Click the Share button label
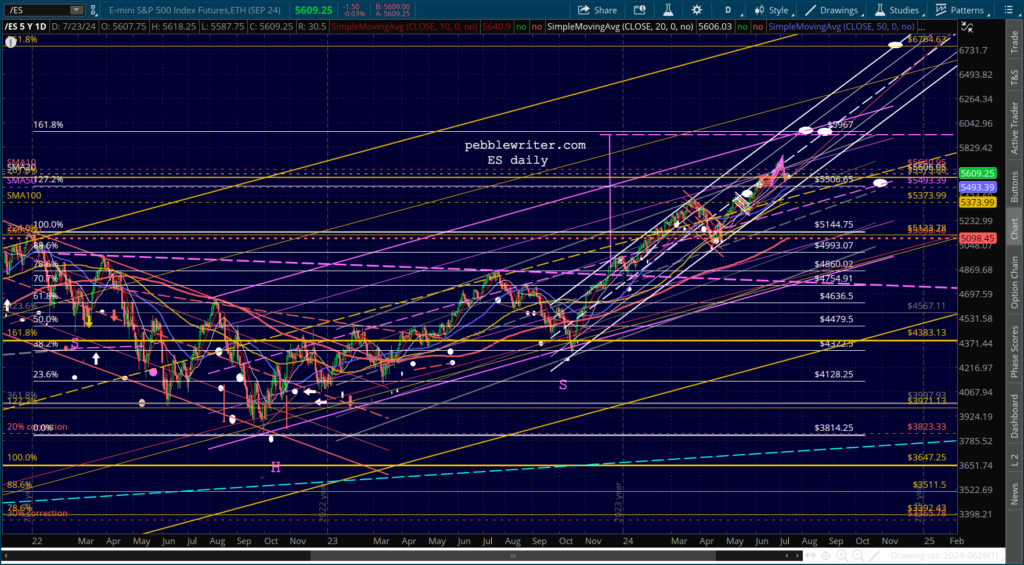Screen dimensions: 1024x565 coord(605,10)
